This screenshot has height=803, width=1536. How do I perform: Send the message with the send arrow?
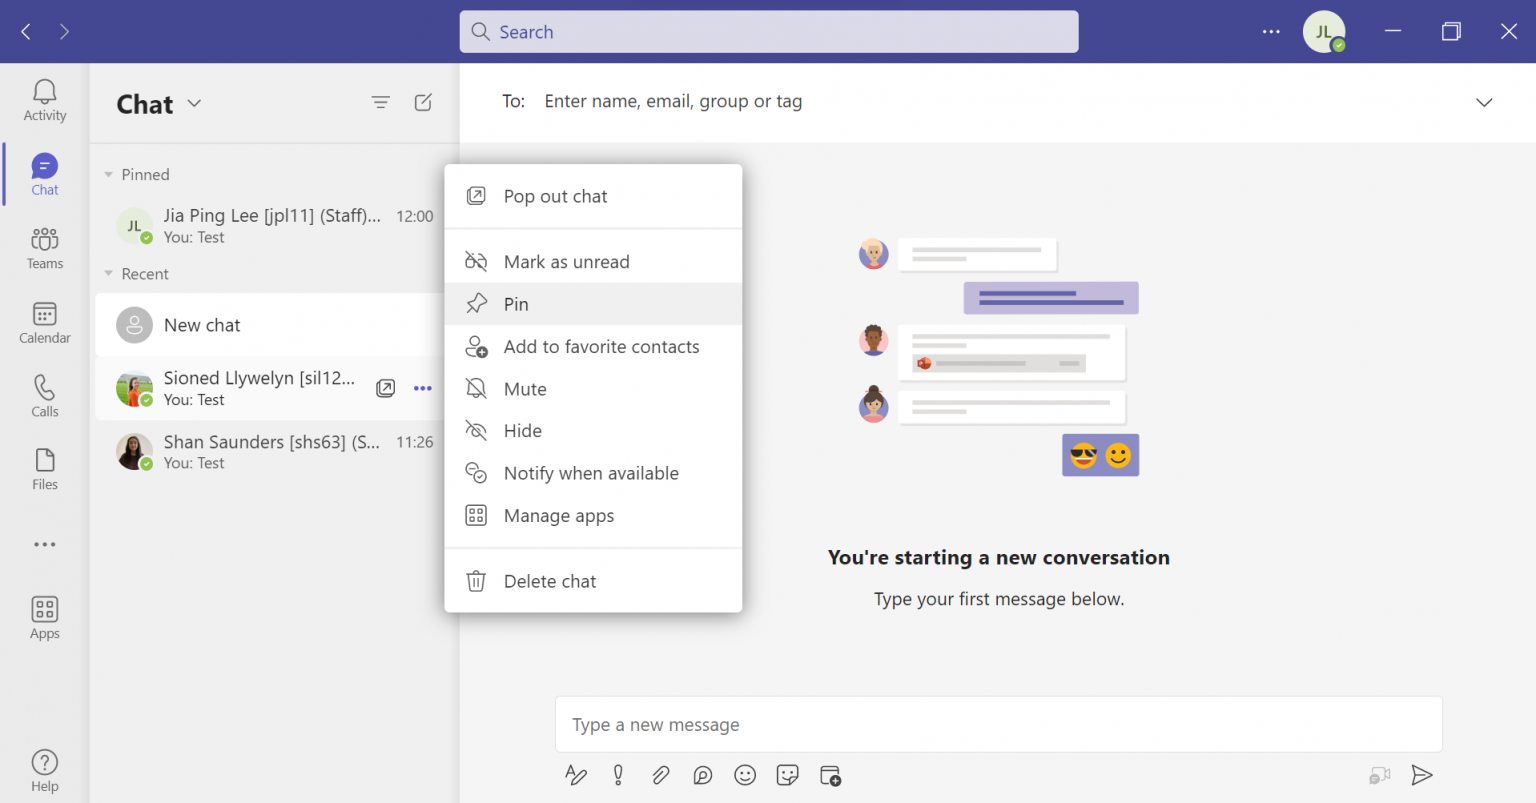click(1422, 775)
